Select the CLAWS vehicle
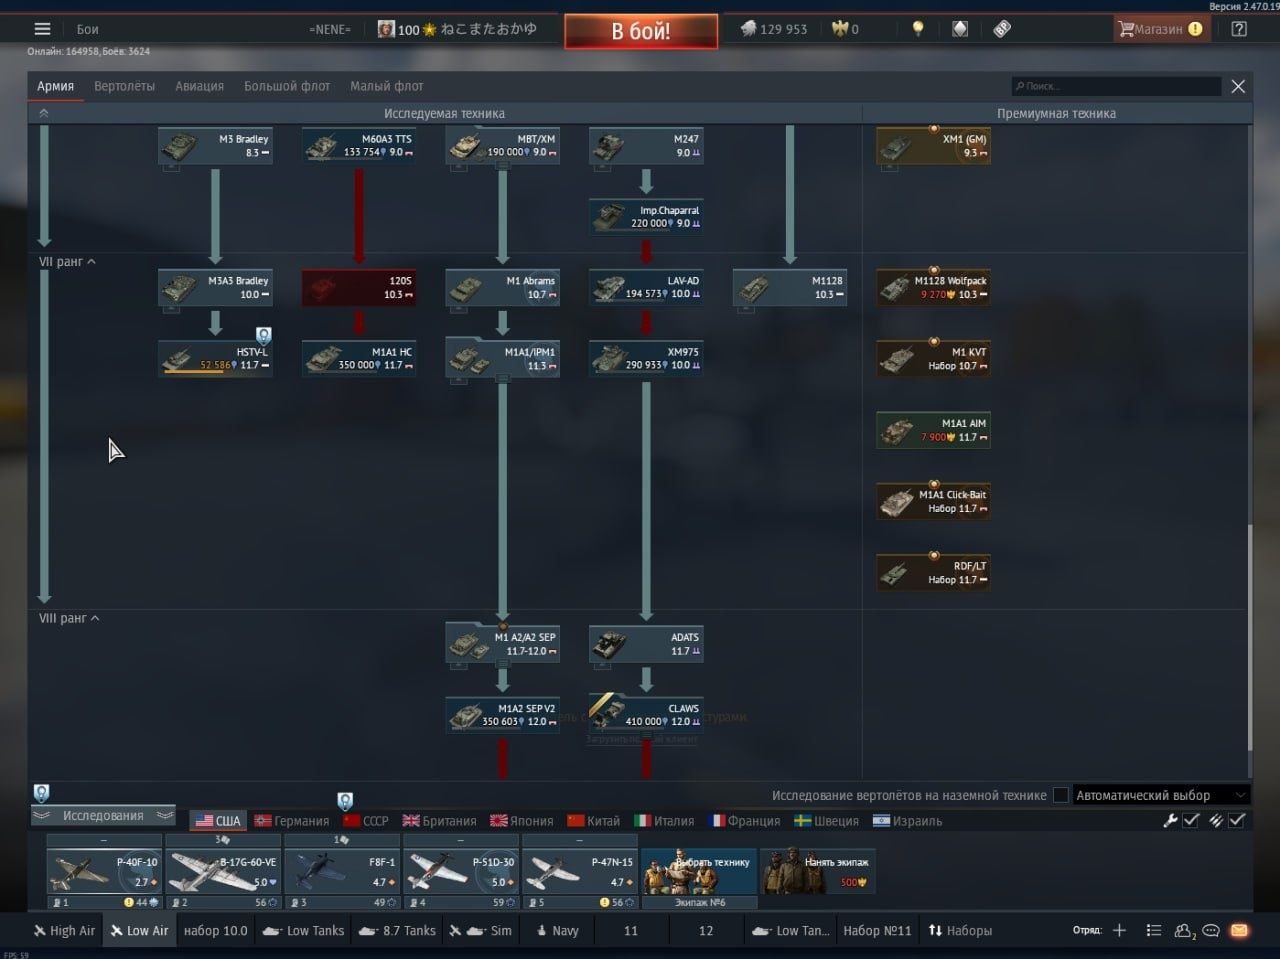Image resolution: width=1280 pixels, height=959 pixels. click(x=646, y=715)
